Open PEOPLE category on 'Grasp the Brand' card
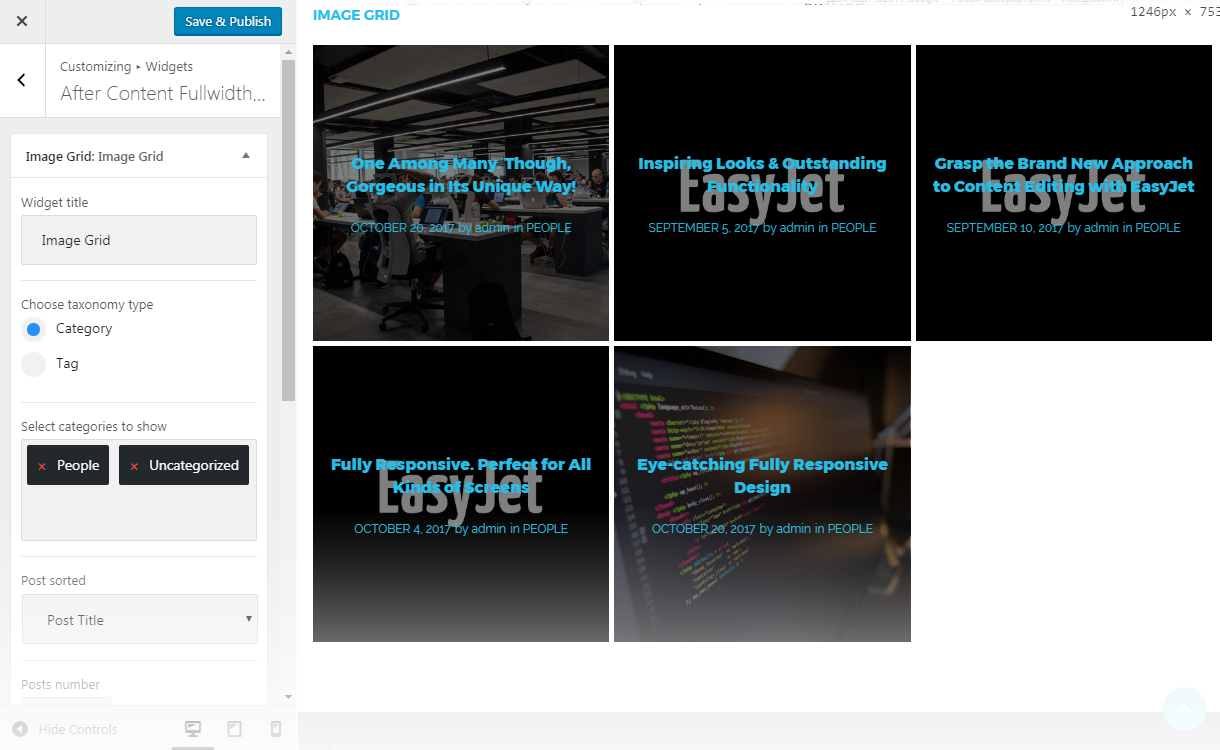Screen dimensions: 1220x750 pos(1158,228)
